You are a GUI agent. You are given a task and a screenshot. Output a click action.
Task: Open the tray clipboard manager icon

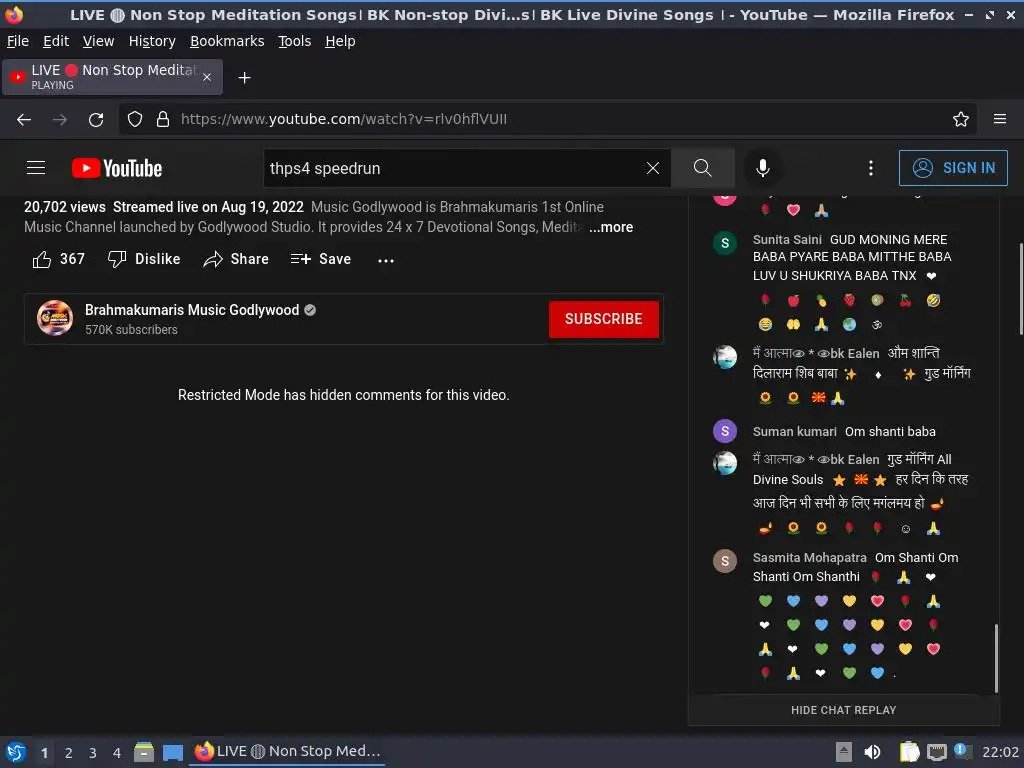click(909, 752)
